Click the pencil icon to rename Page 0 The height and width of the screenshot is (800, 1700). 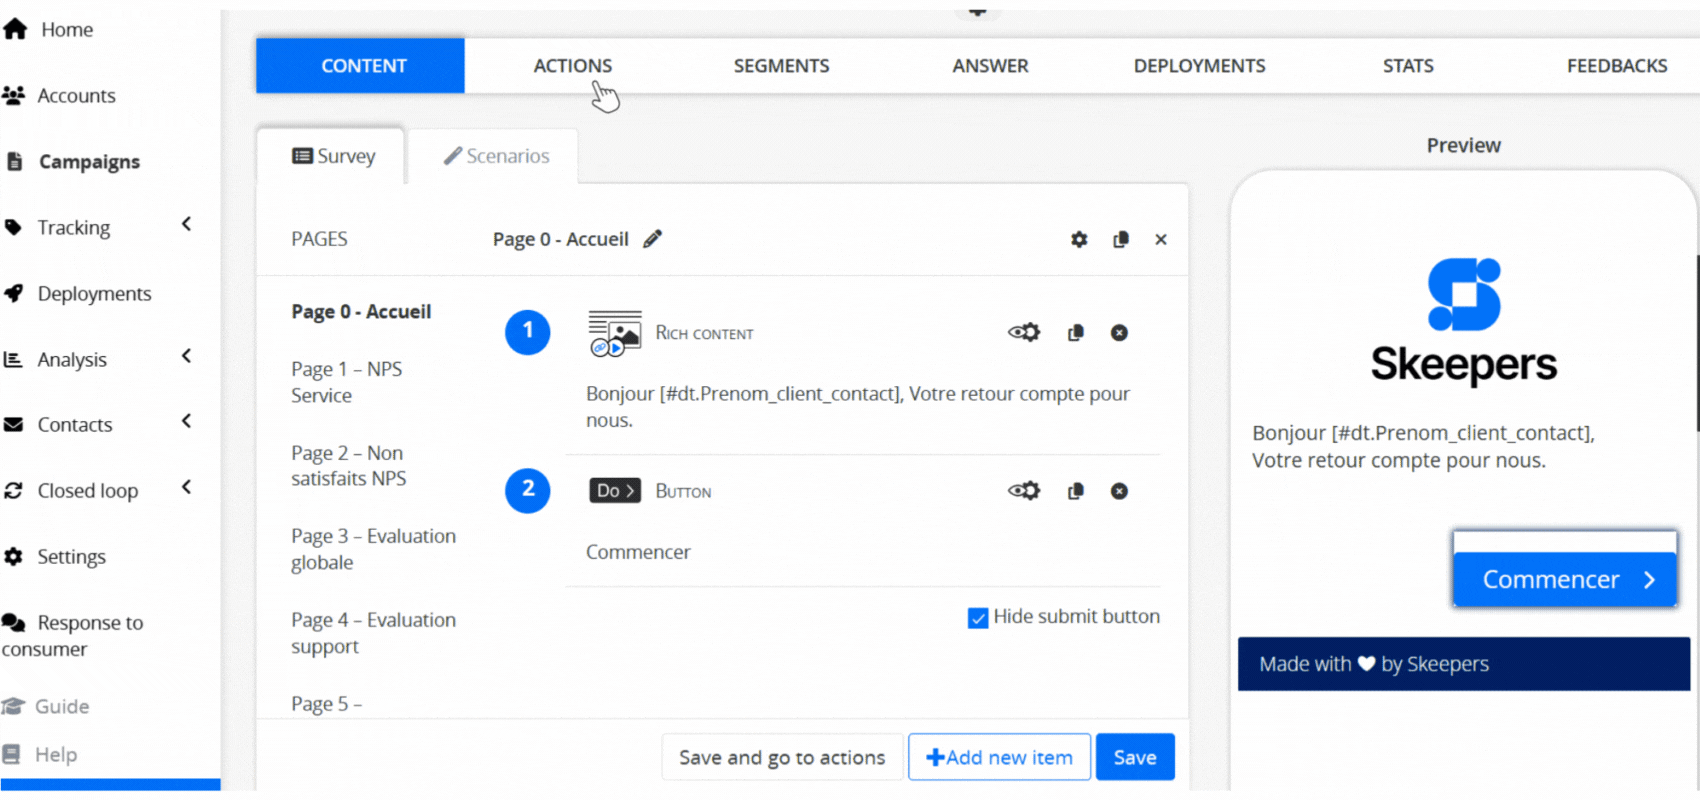pos(652,239)
